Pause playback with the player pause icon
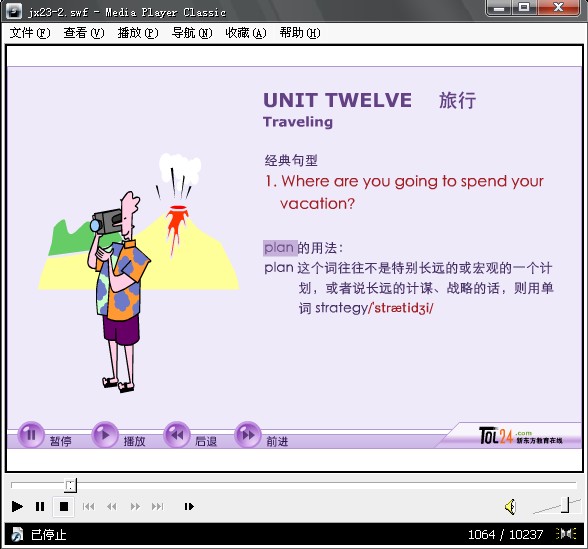 click(x=40, y=506)
